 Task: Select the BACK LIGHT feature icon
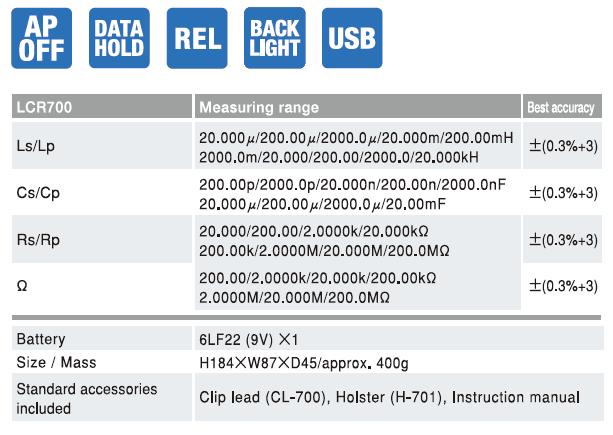pos(275,38)
